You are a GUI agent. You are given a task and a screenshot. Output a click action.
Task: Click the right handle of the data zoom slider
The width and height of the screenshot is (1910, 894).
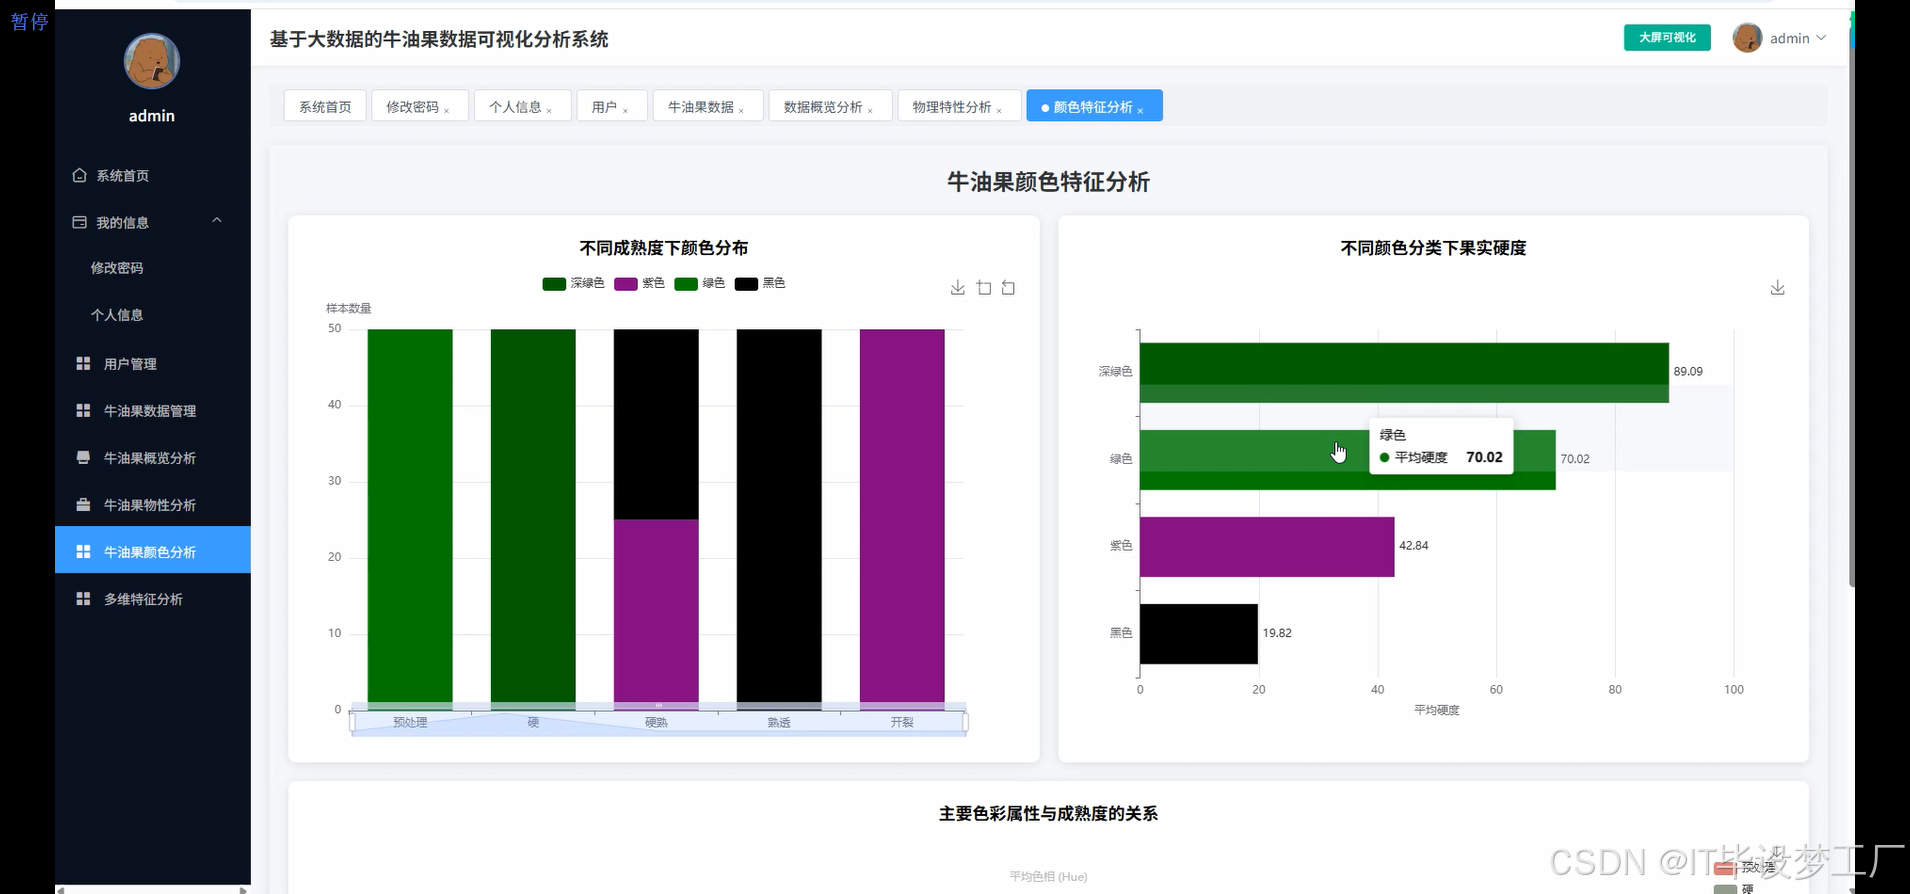pos(966,722)
